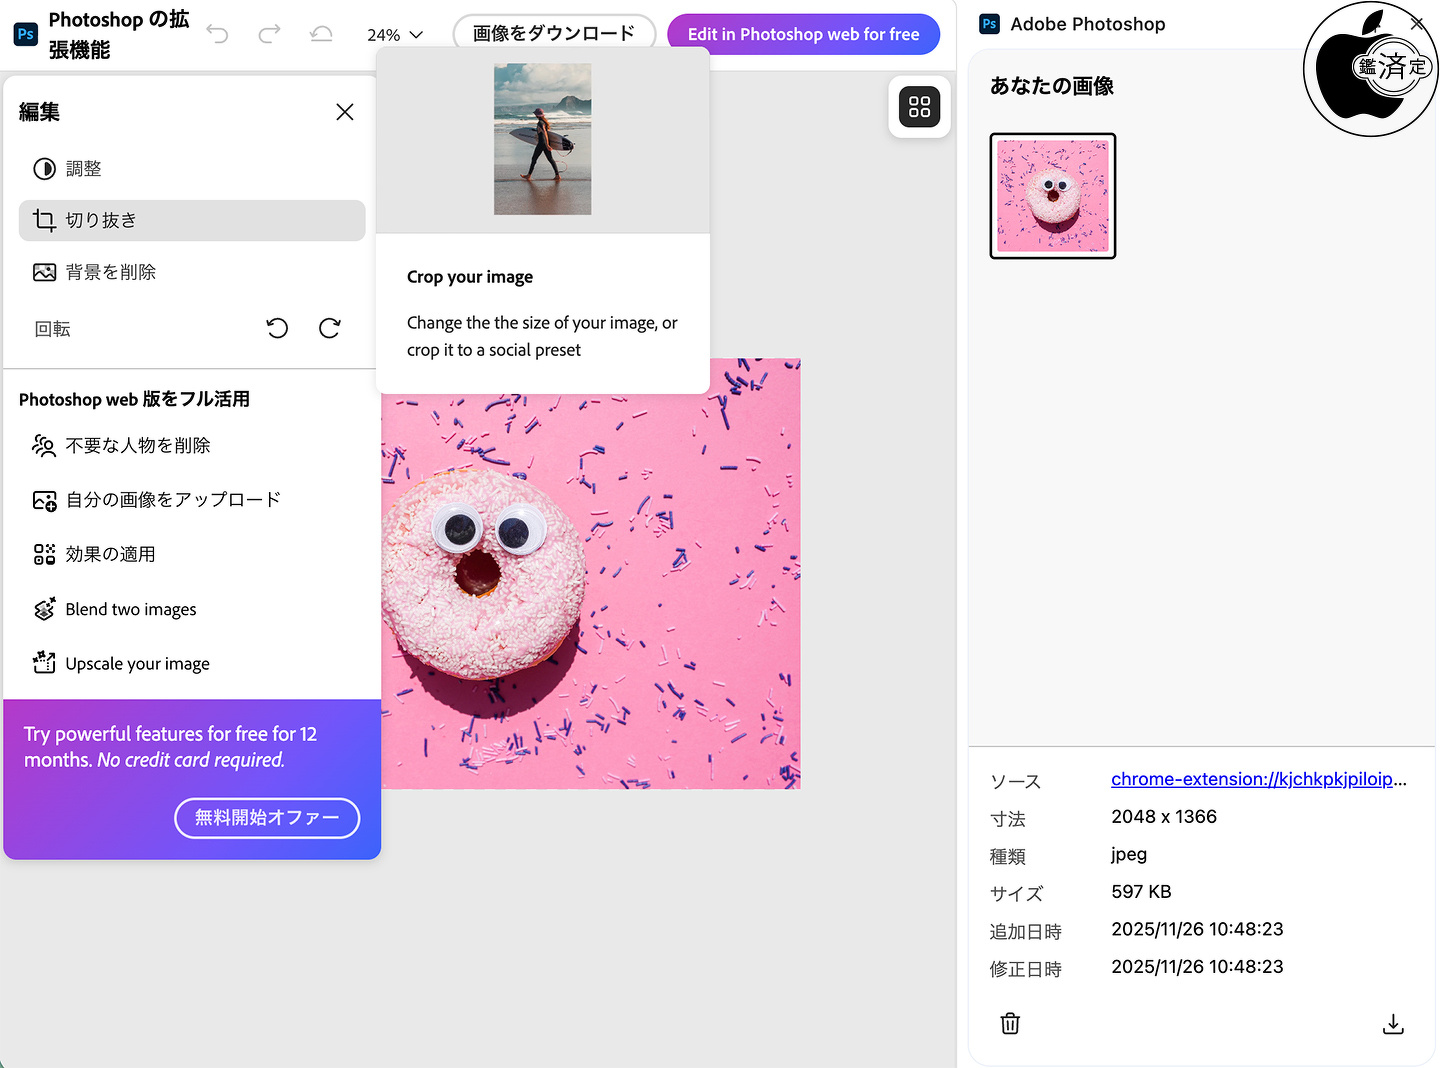Click download icon in image details
Screen dimensions: 1440x1068
[1393, 1024]
